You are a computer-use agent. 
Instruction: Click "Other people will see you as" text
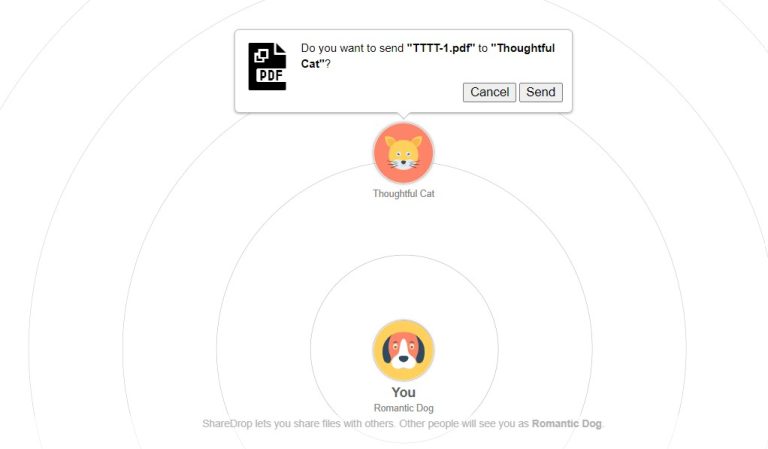coord(464,424)
